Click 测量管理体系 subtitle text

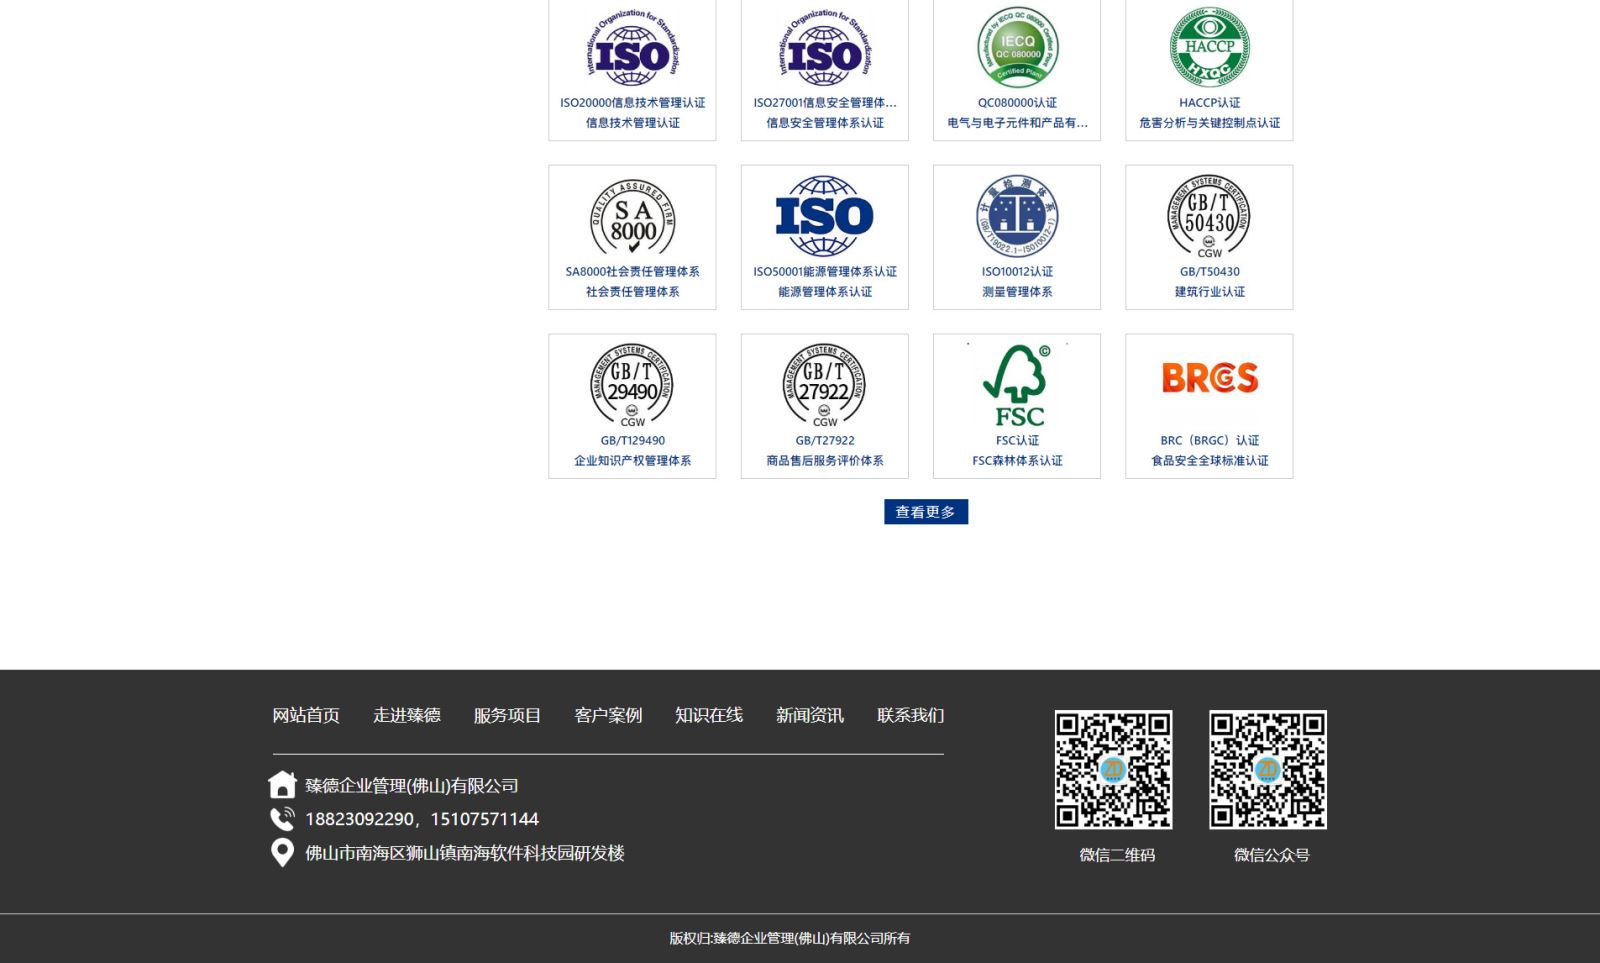(1017, 292)
